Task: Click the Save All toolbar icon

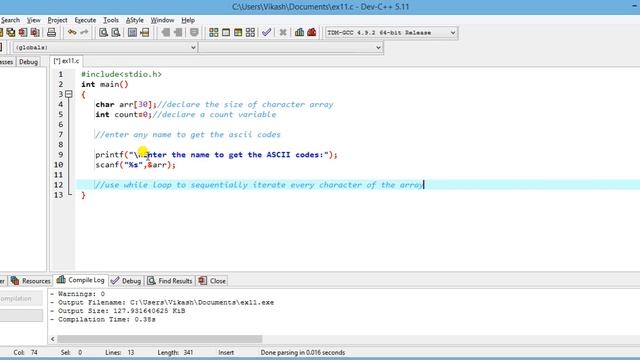Action: click(11, 33)
